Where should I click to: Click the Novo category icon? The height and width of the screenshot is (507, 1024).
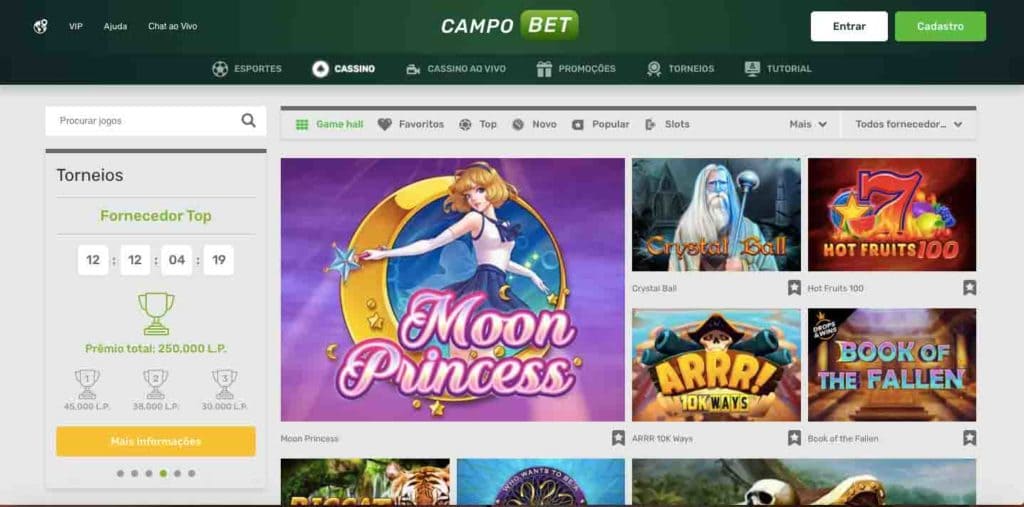[x=518, y=124]
